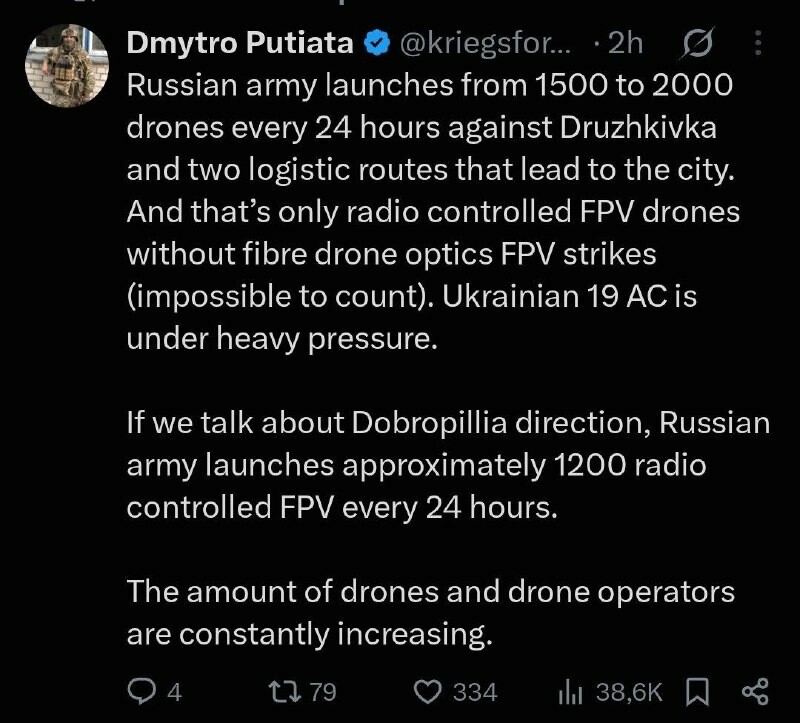Click the paragraph about Dobropillia direction
The width and height of the screenshot is (800, 723).
click(x=448, y=465)
